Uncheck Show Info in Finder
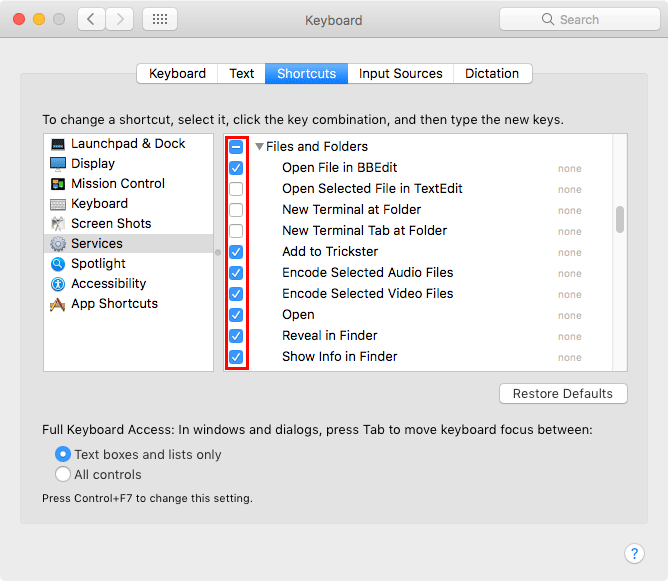 (x=236, y=357)
